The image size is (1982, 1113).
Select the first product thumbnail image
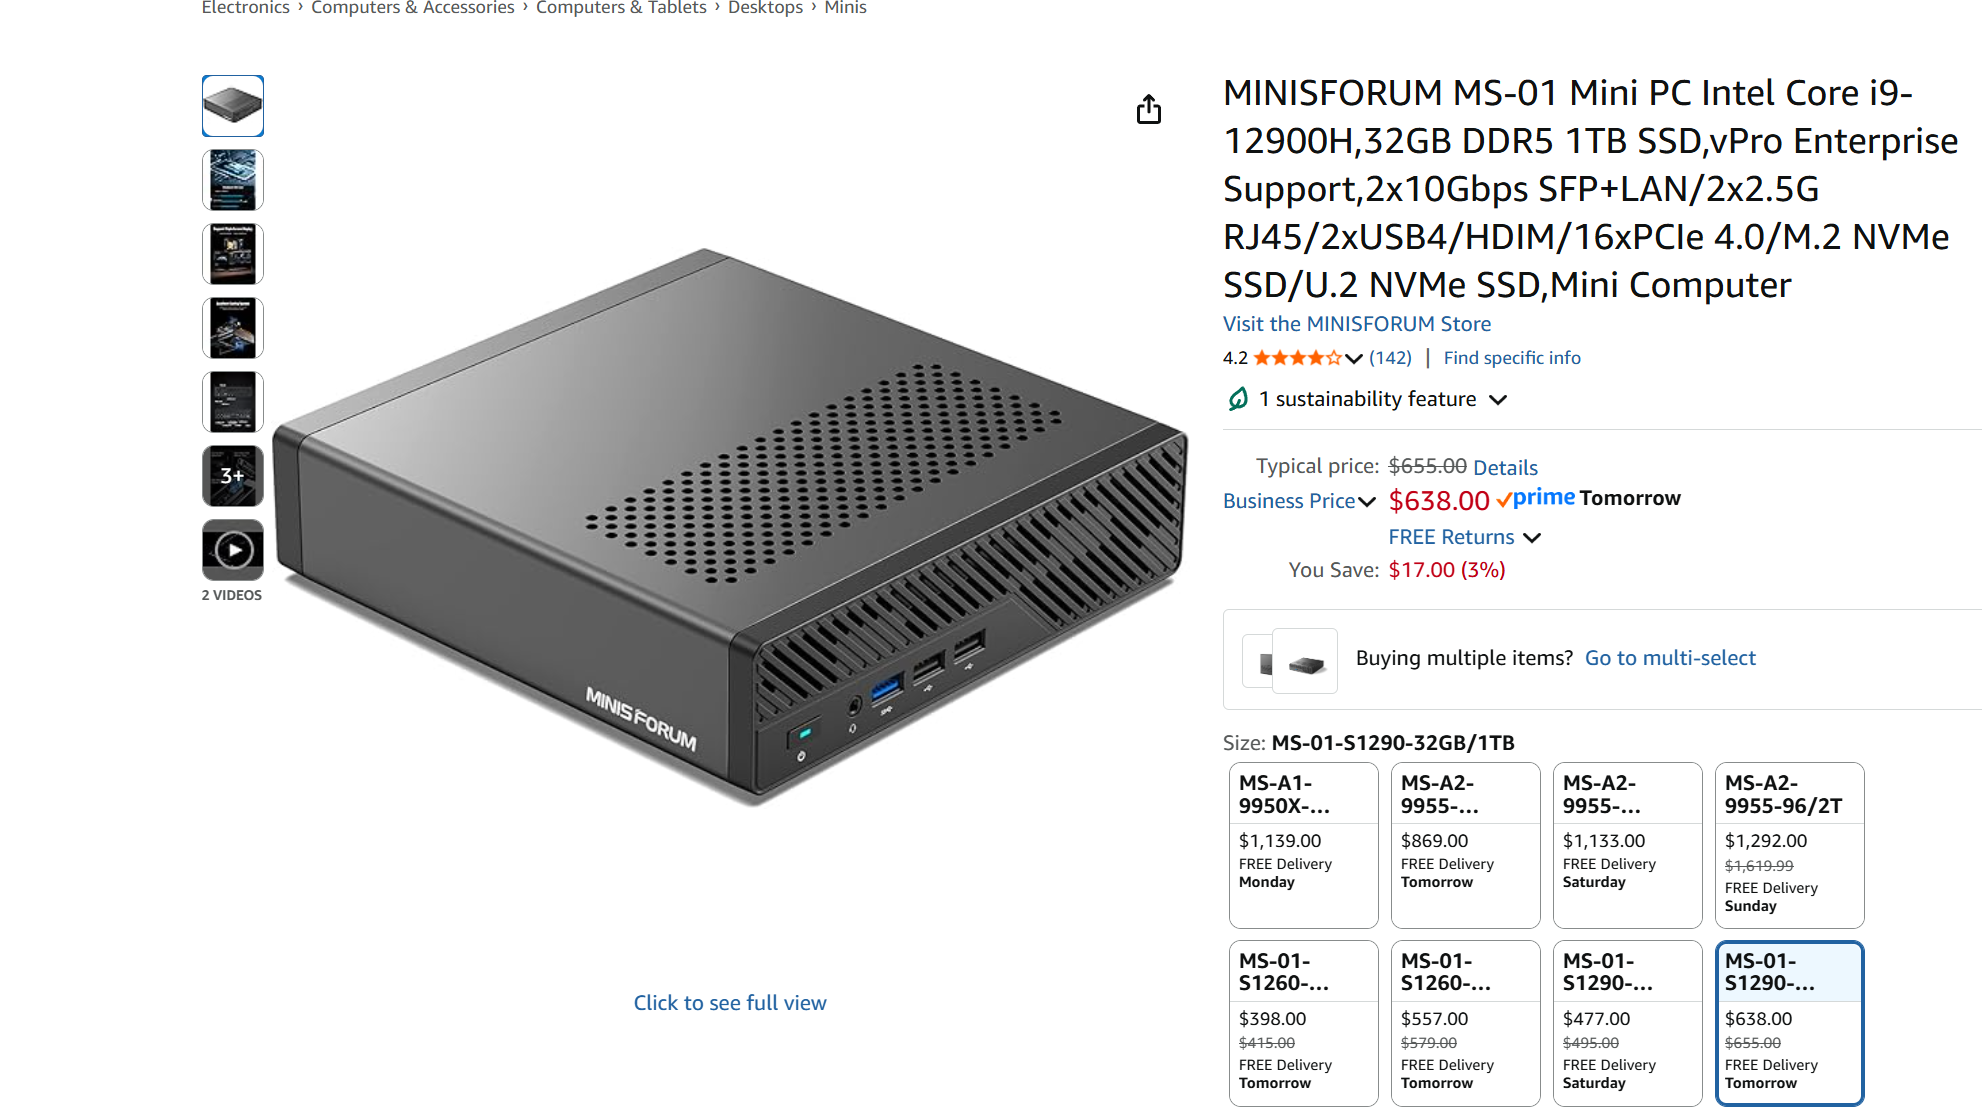click(233, 106)
